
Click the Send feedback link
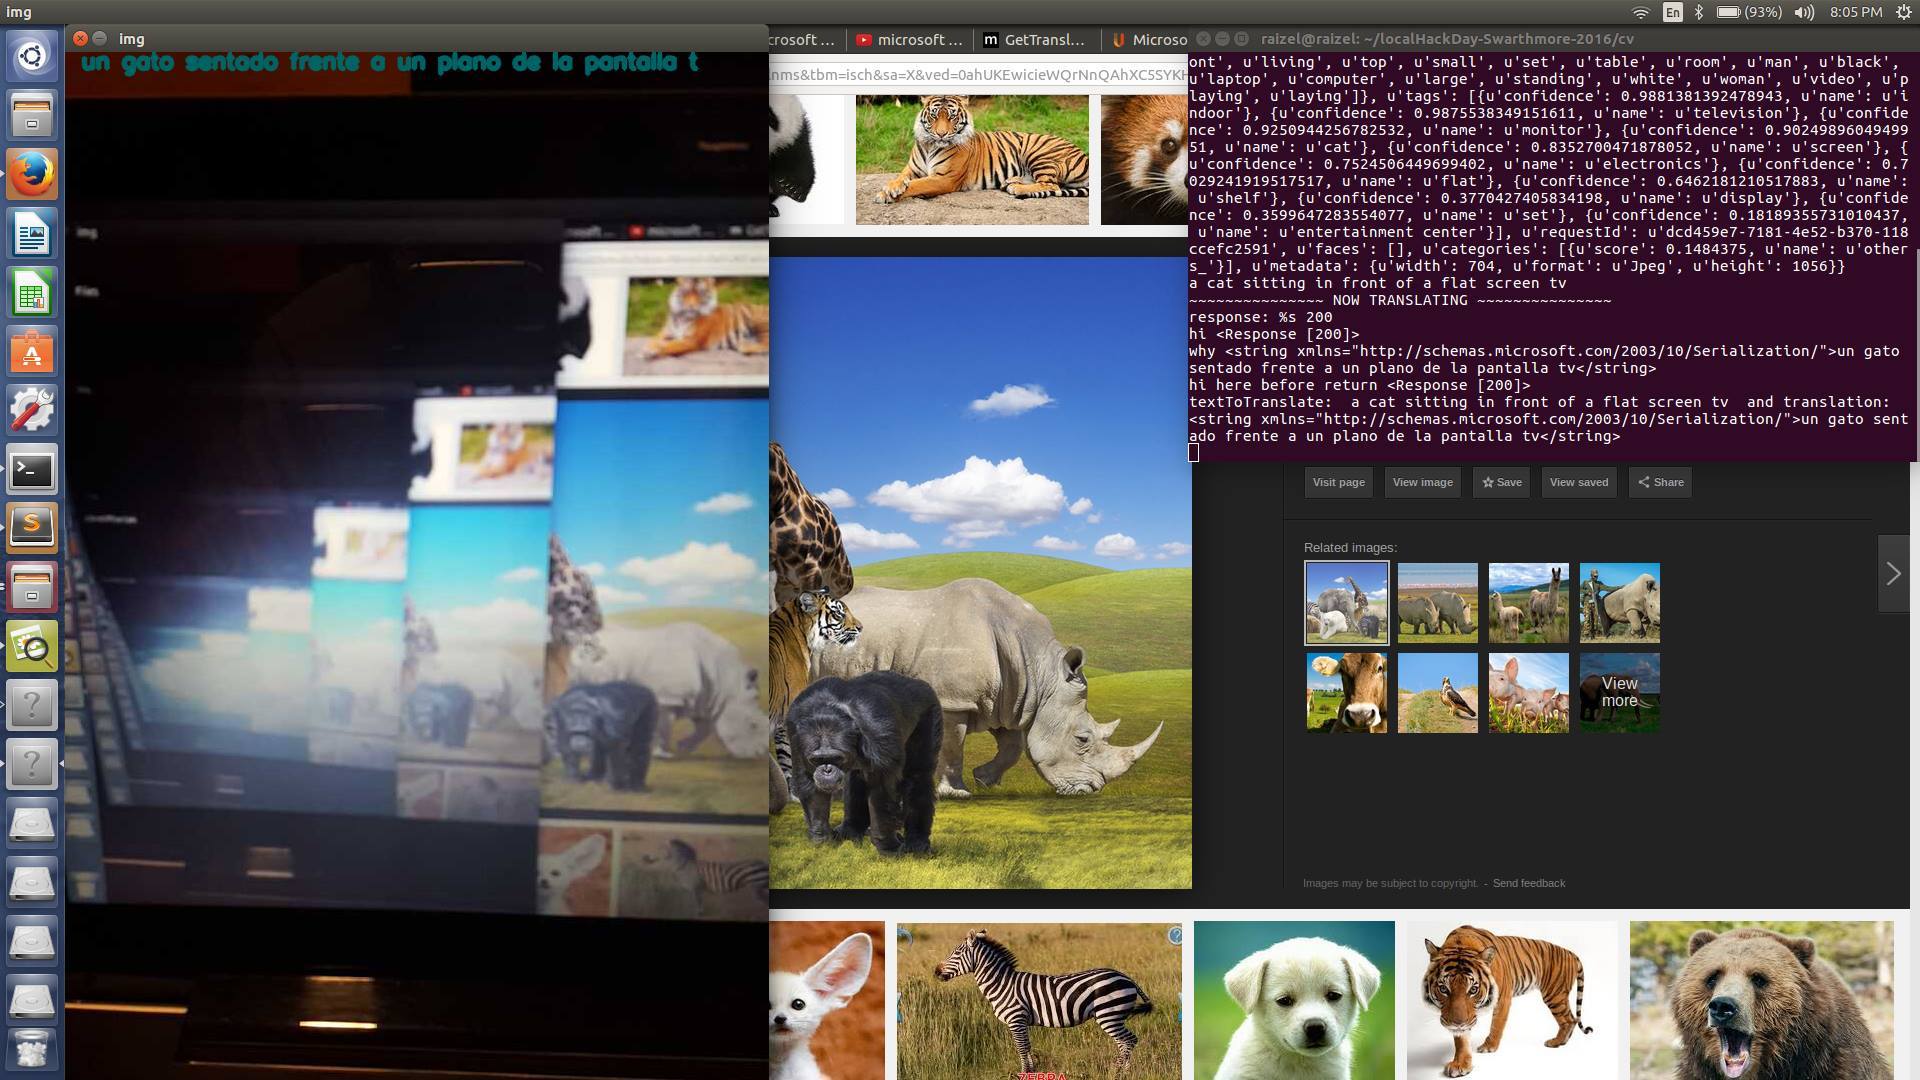click(x=1528, y=883)
